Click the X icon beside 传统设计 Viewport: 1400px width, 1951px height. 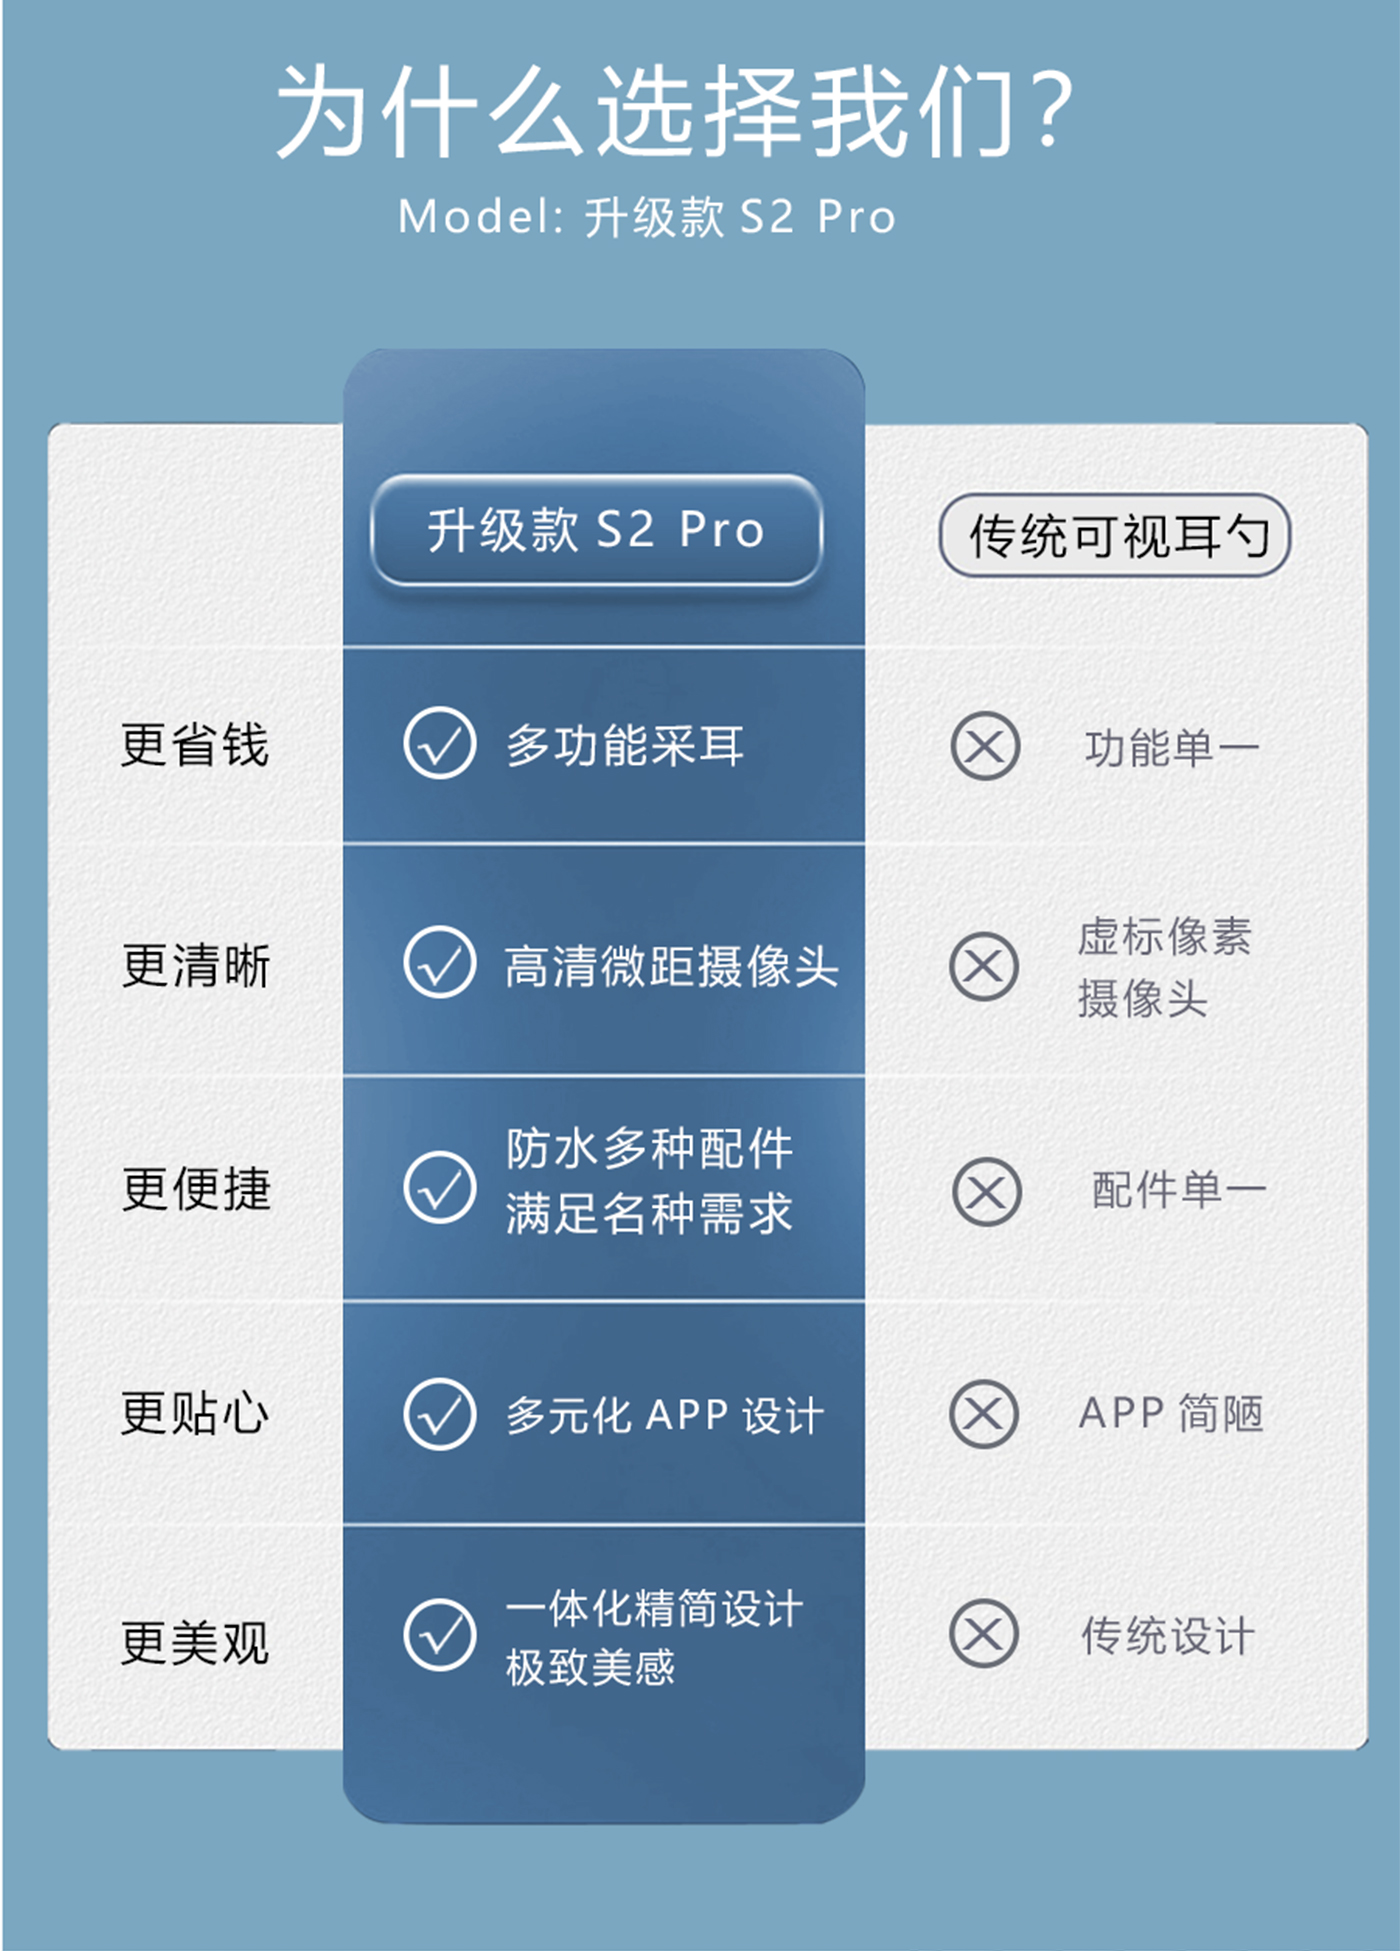coord(984,1633)
